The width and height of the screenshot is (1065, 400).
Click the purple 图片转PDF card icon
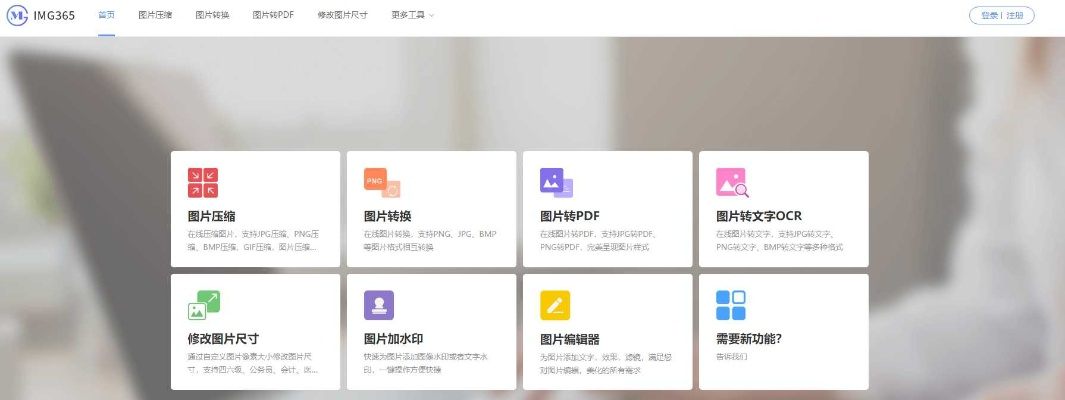coord(556,182)
